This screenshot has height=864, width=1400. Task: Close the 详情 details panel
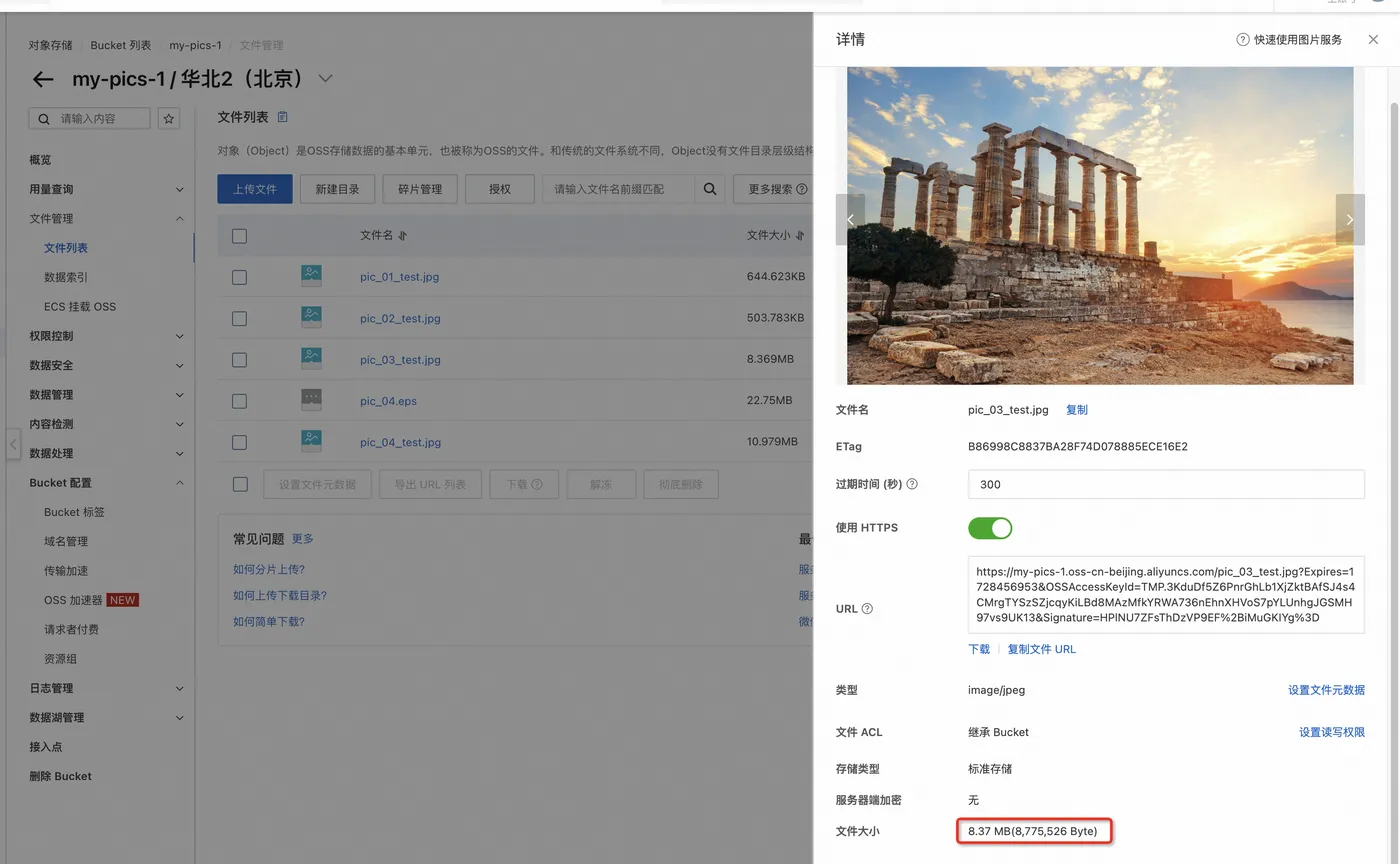1373,40
